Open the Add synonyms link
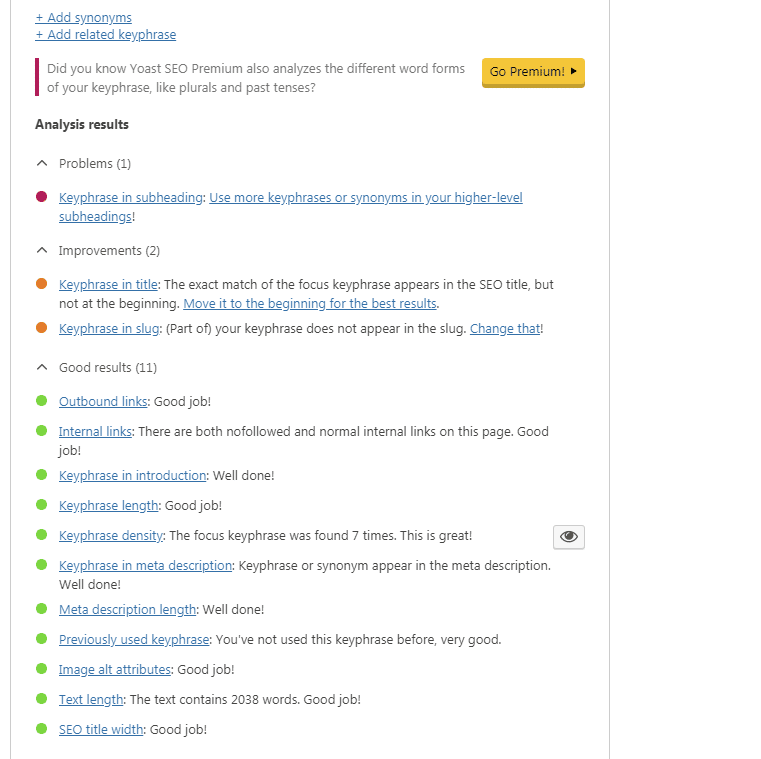The height and width of the screenshot is (759, 761). [83, 17]
